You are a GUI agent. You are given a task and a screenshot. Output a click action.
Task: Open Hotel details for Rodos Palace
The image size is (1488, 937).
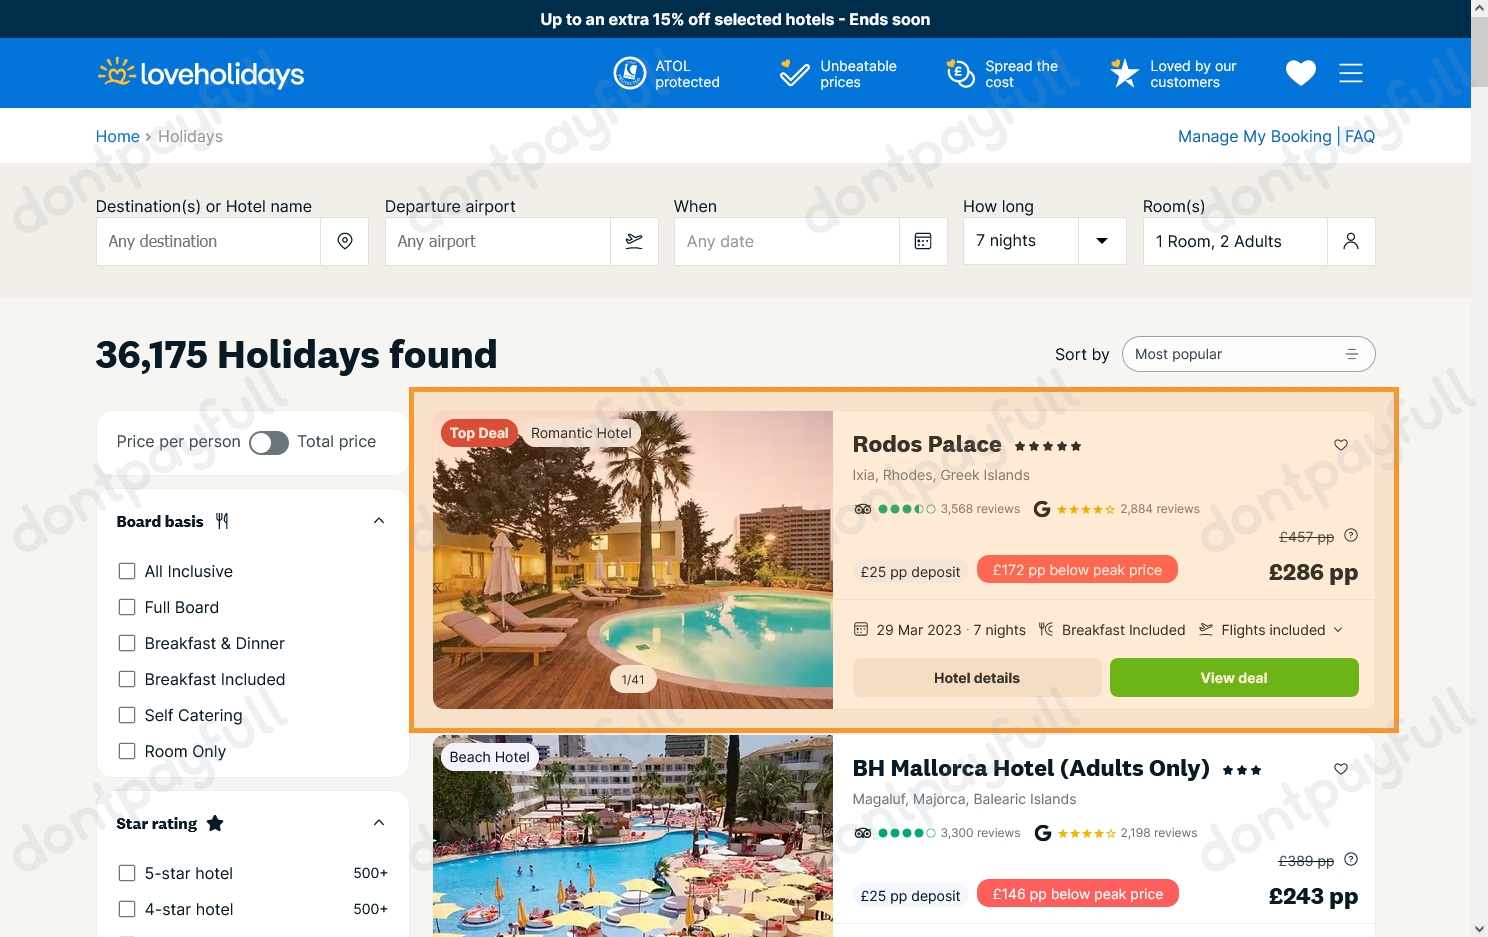coord(976,677)
